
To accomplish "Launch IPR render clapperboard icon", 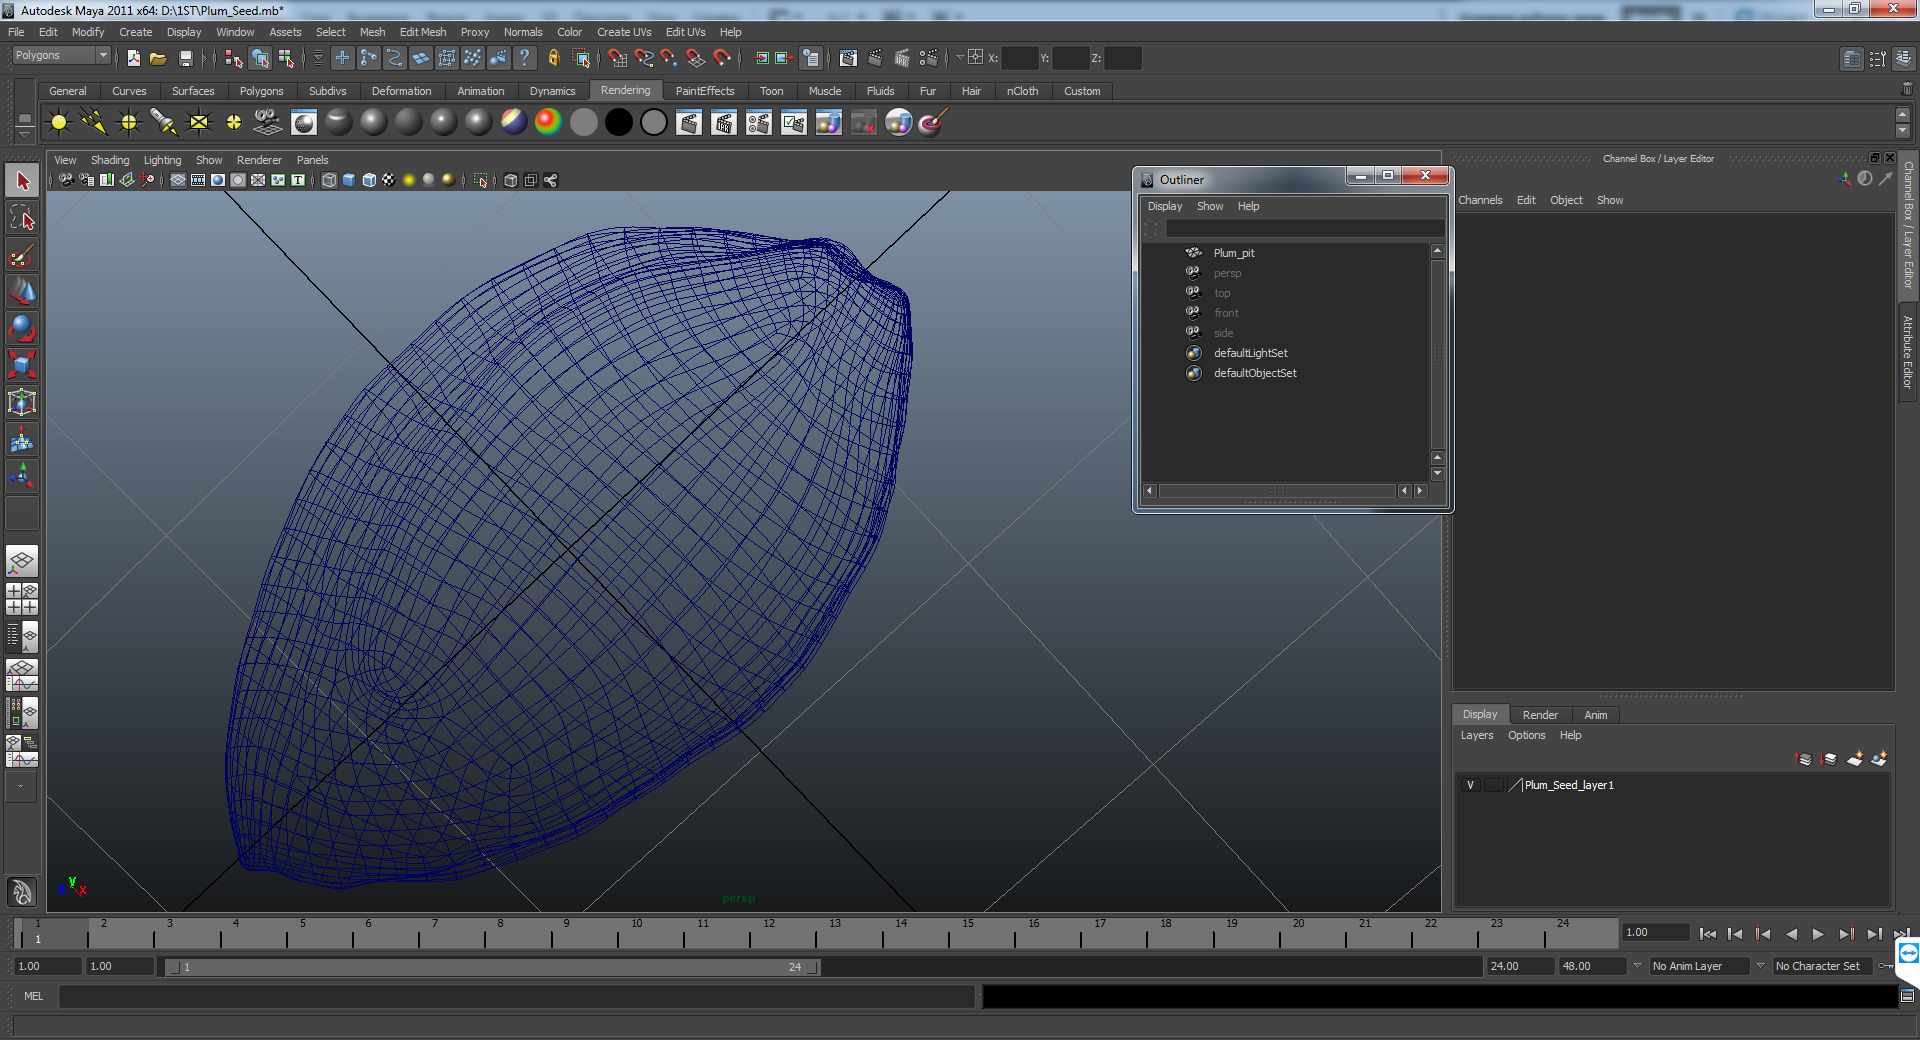I will pos(902,59).
